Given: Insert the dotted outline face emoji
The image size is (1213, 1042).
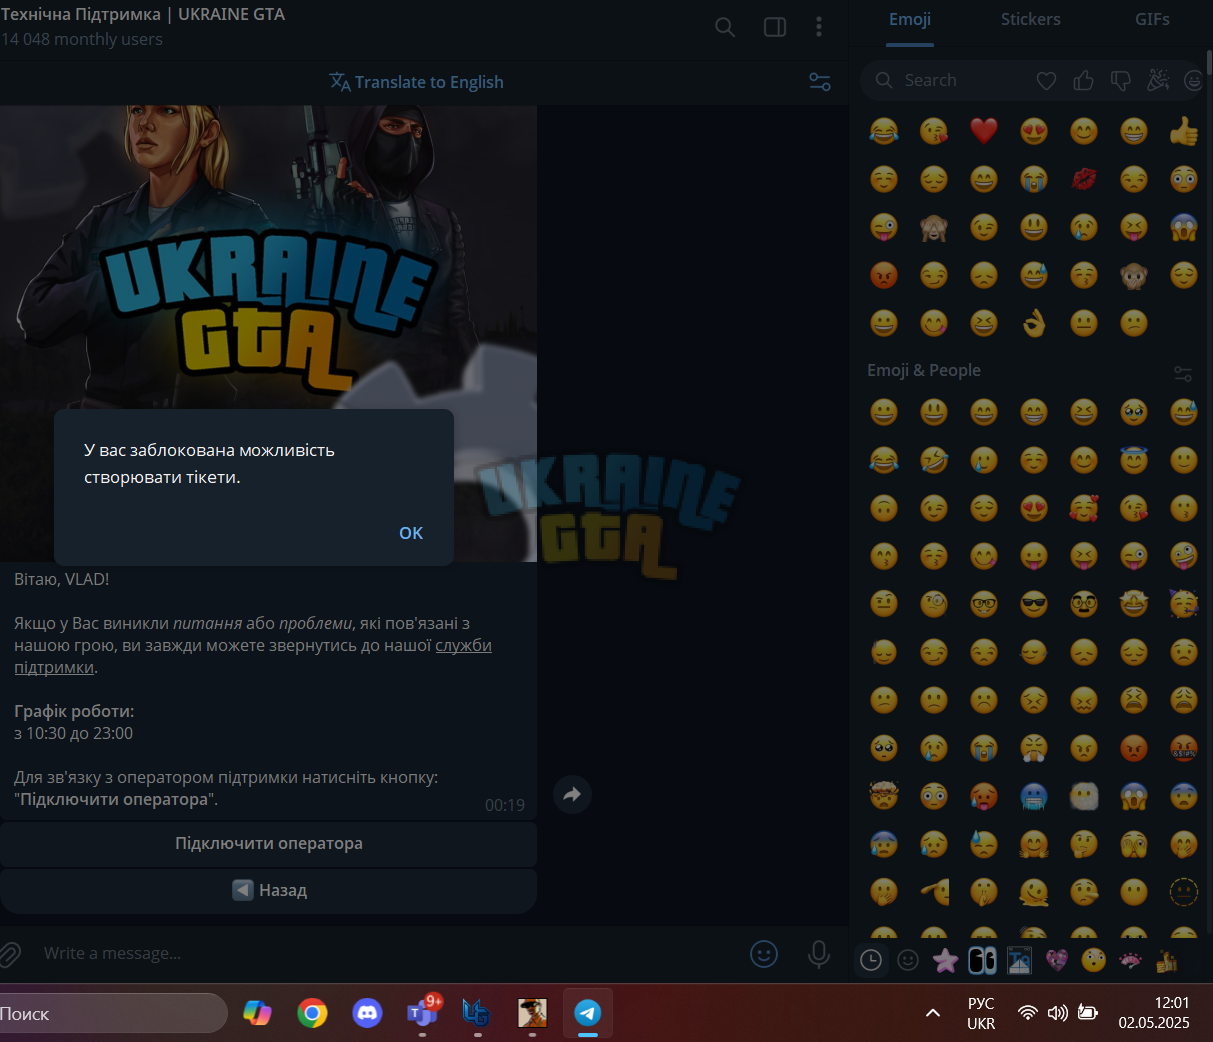Looking at the screenshot, I should tap(1184, 892).
